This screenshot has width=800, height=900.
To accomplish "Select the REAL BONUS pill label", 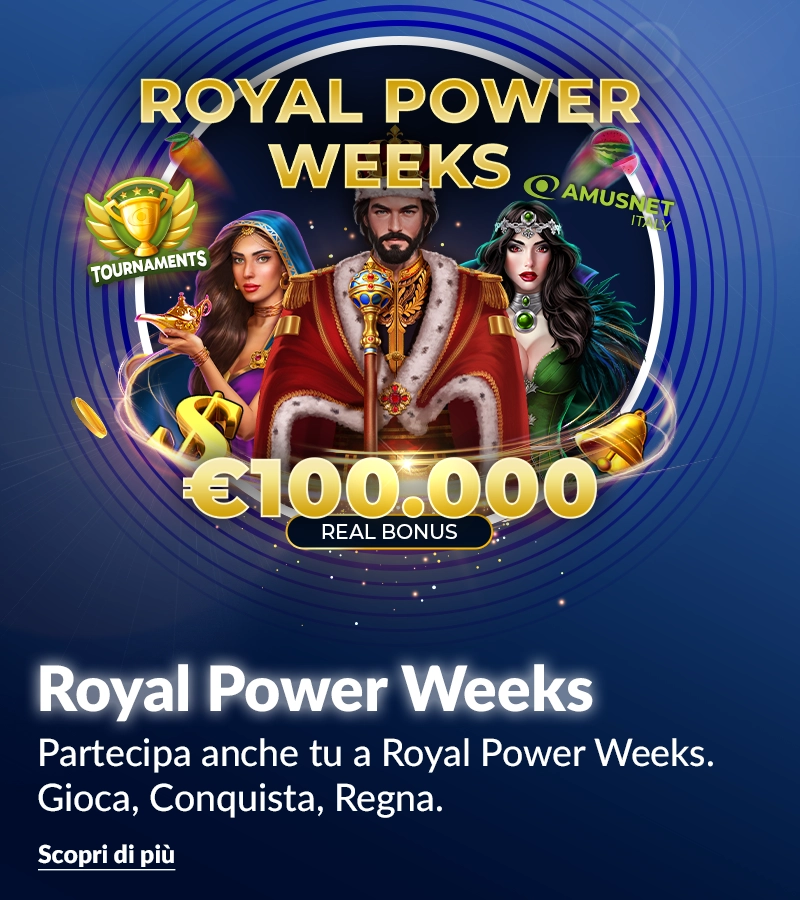I will point(389,532).
